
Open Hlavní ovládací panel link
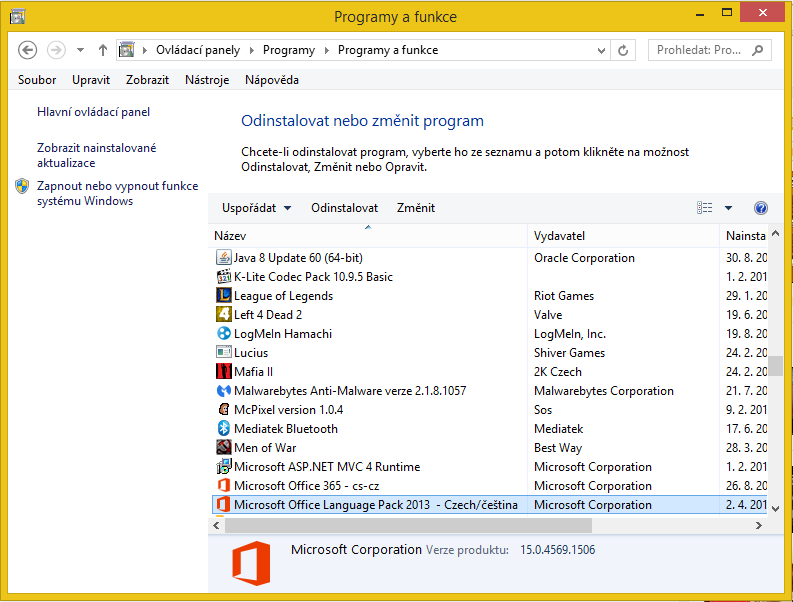[x=94, y=112]
